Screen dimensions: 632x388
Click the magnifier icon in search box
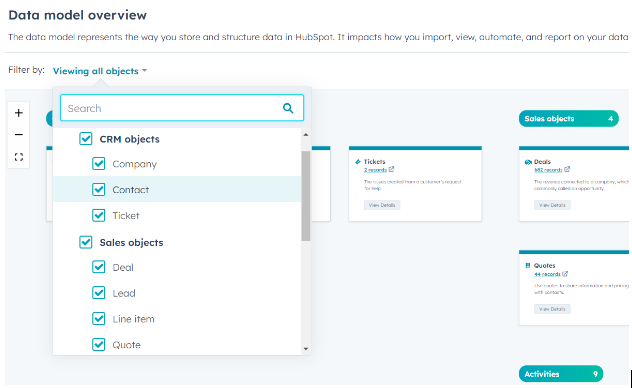[x=288, y=108]
